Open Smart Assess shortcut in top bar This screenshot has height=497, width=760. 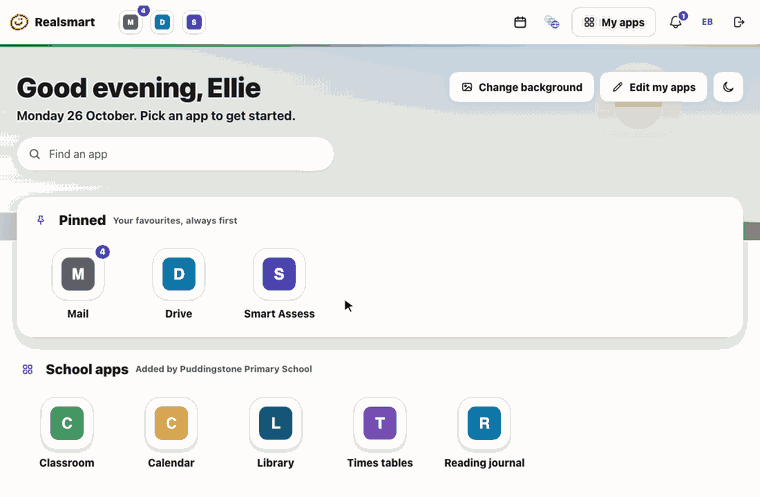194,22
